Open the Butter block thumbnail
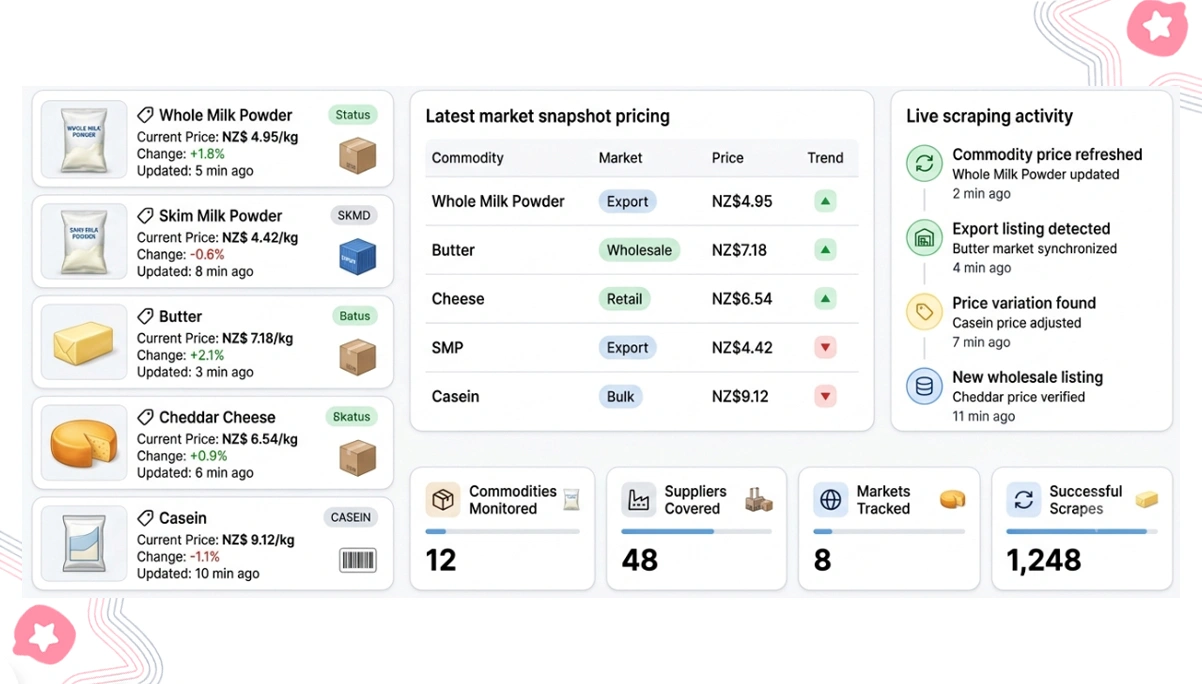Image resolution: width=1202 pixels, height=684 pixels. (x=84, y=341)
